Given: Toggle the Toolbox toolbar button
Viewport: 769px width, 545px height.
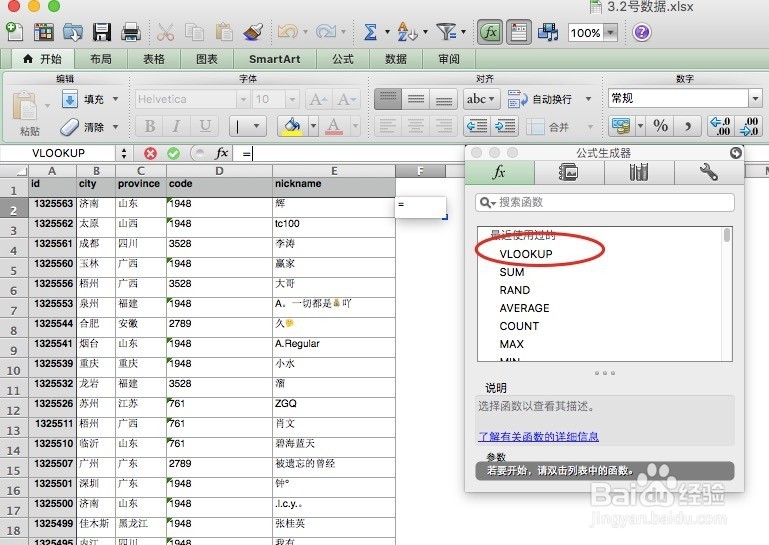Looking at the screenshot, I should point(519,32).
